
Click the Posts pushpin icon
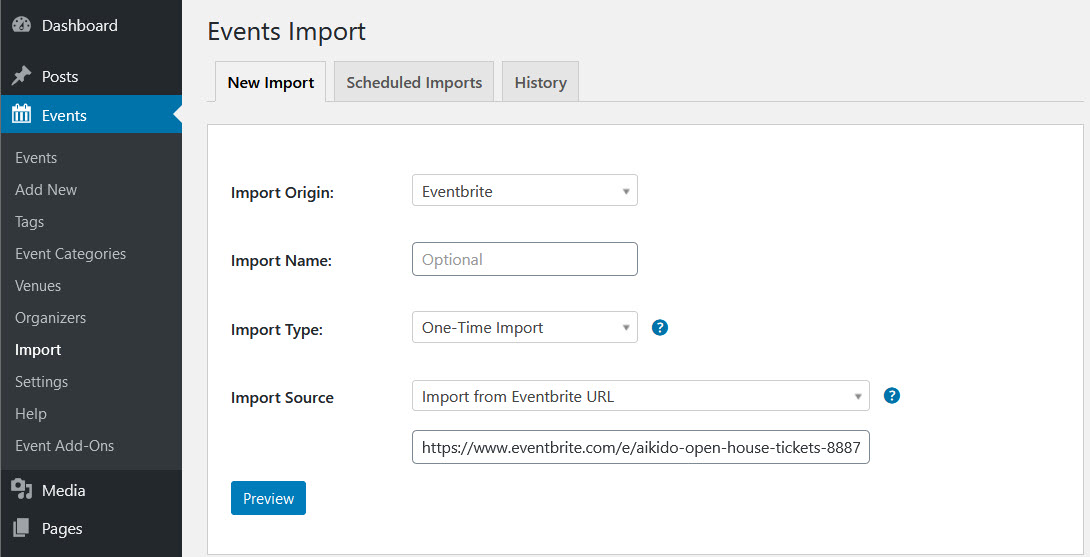click(x=21, y=77)
